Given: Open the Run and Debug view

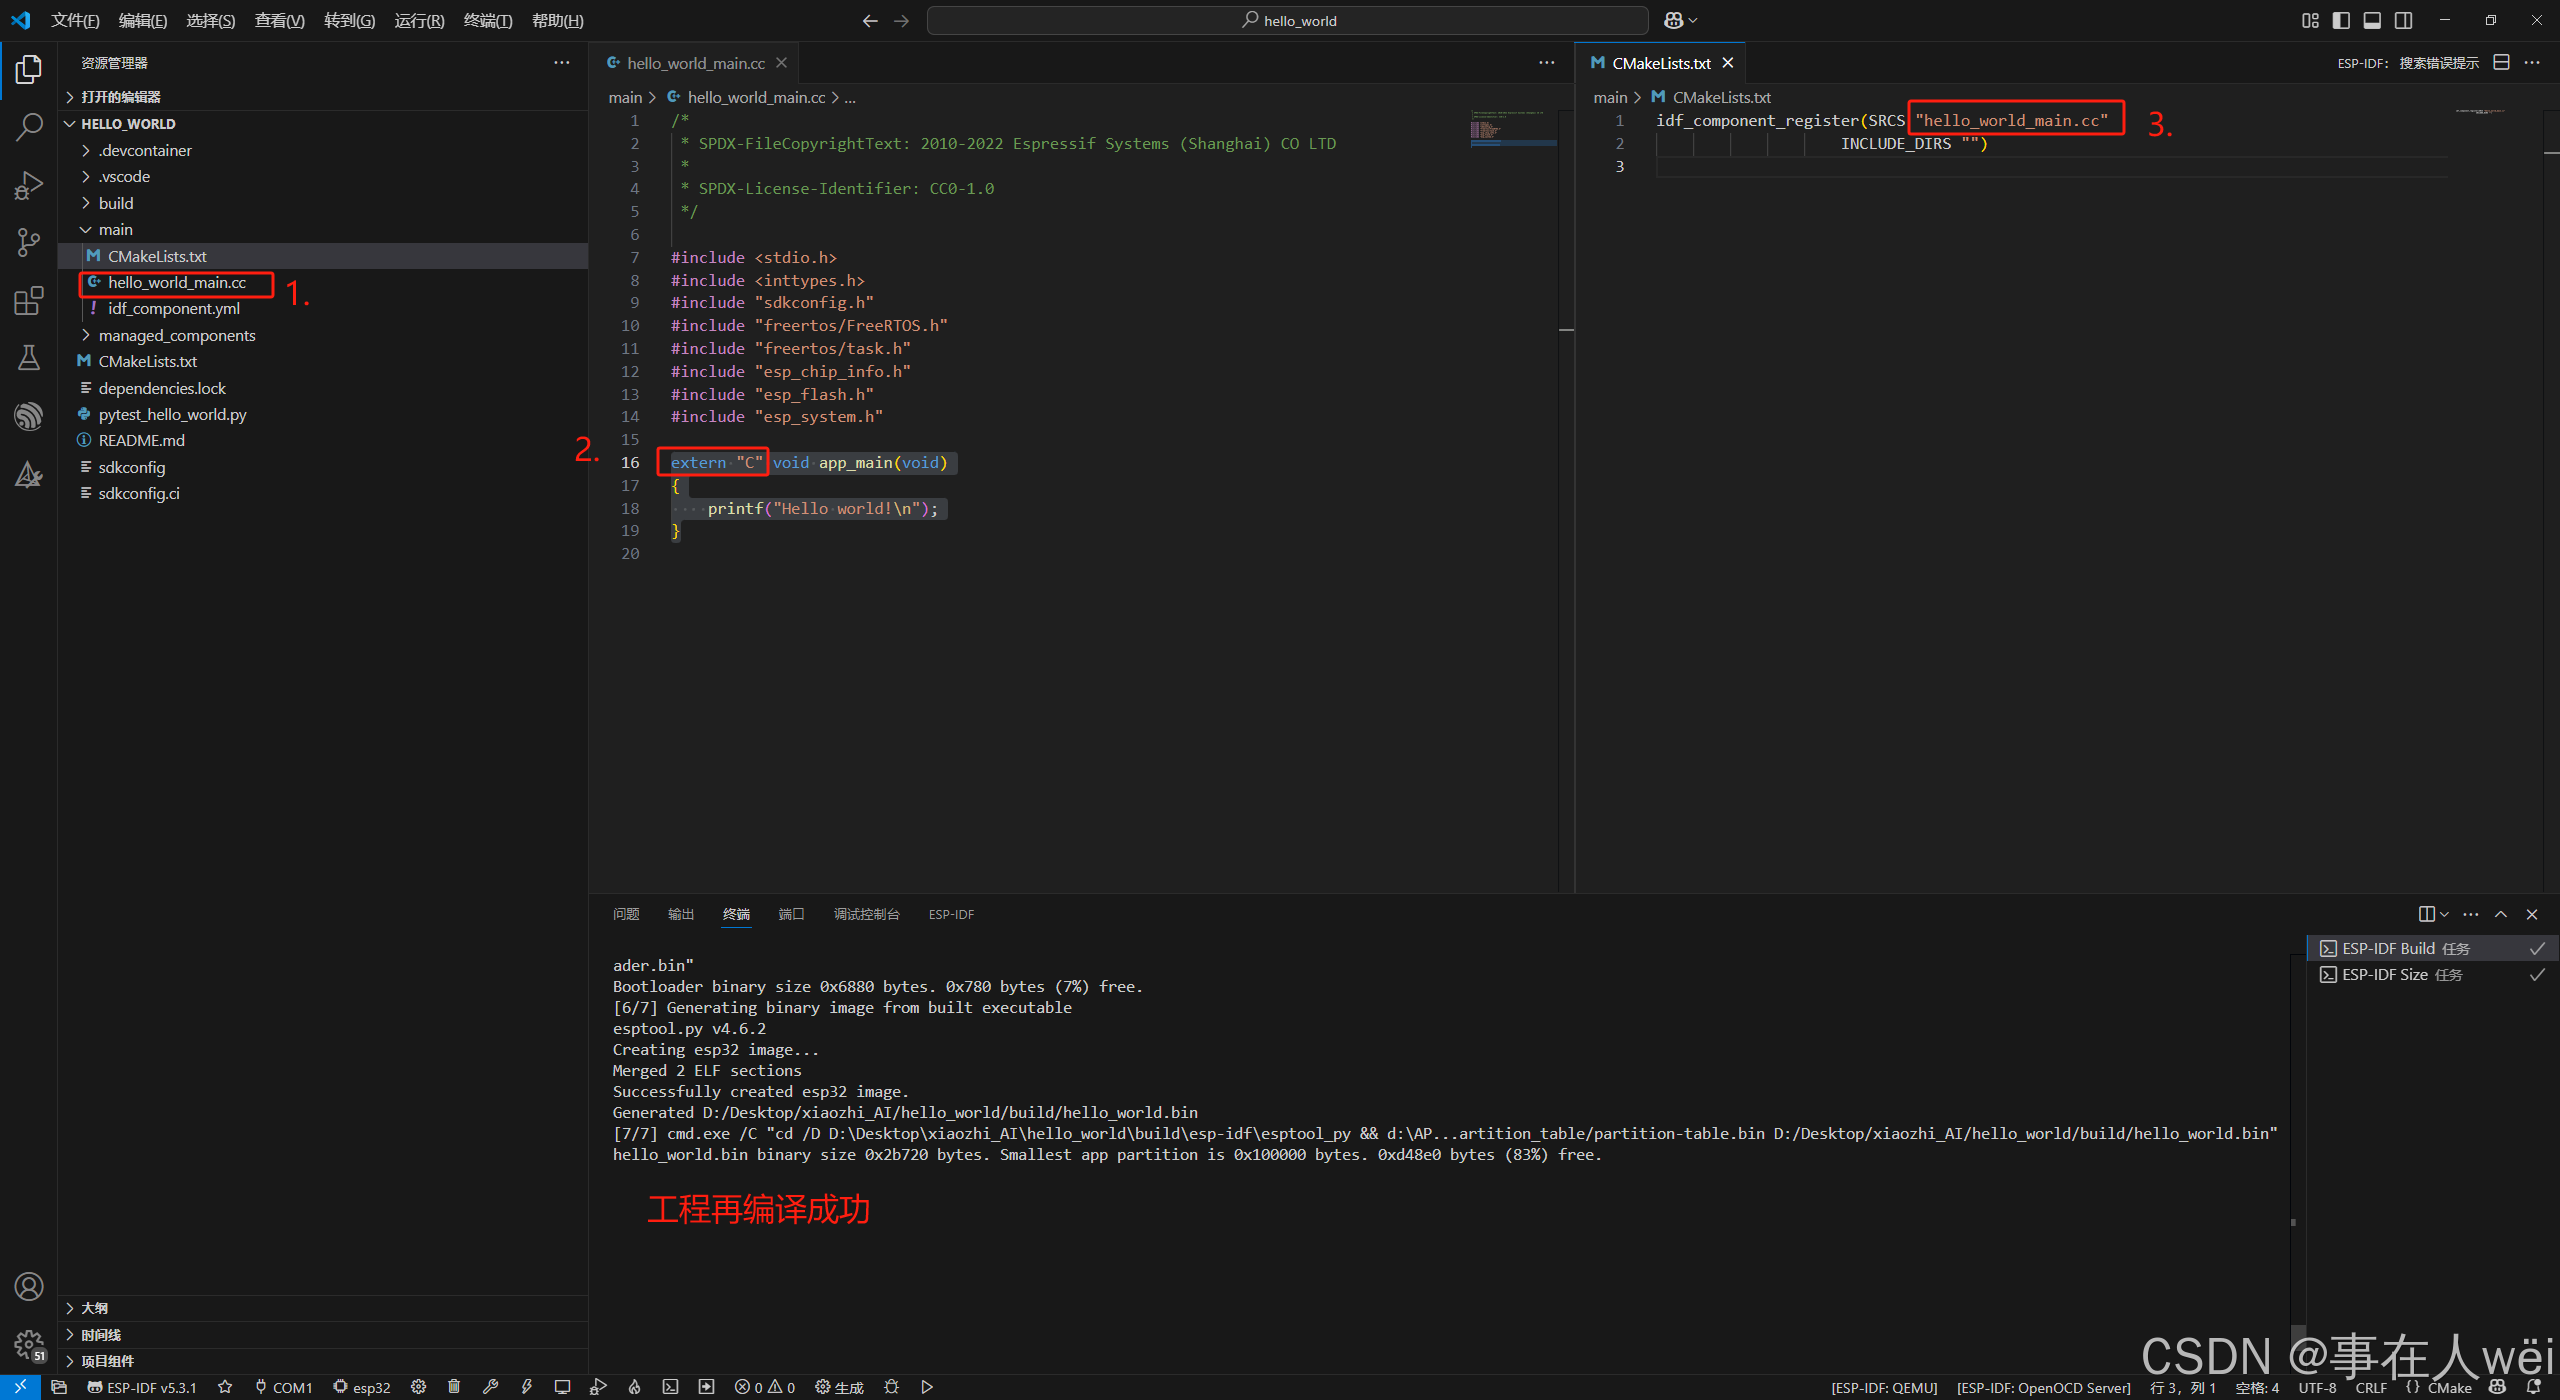Looking at the screenshot, I should click(x=29, y=186).
